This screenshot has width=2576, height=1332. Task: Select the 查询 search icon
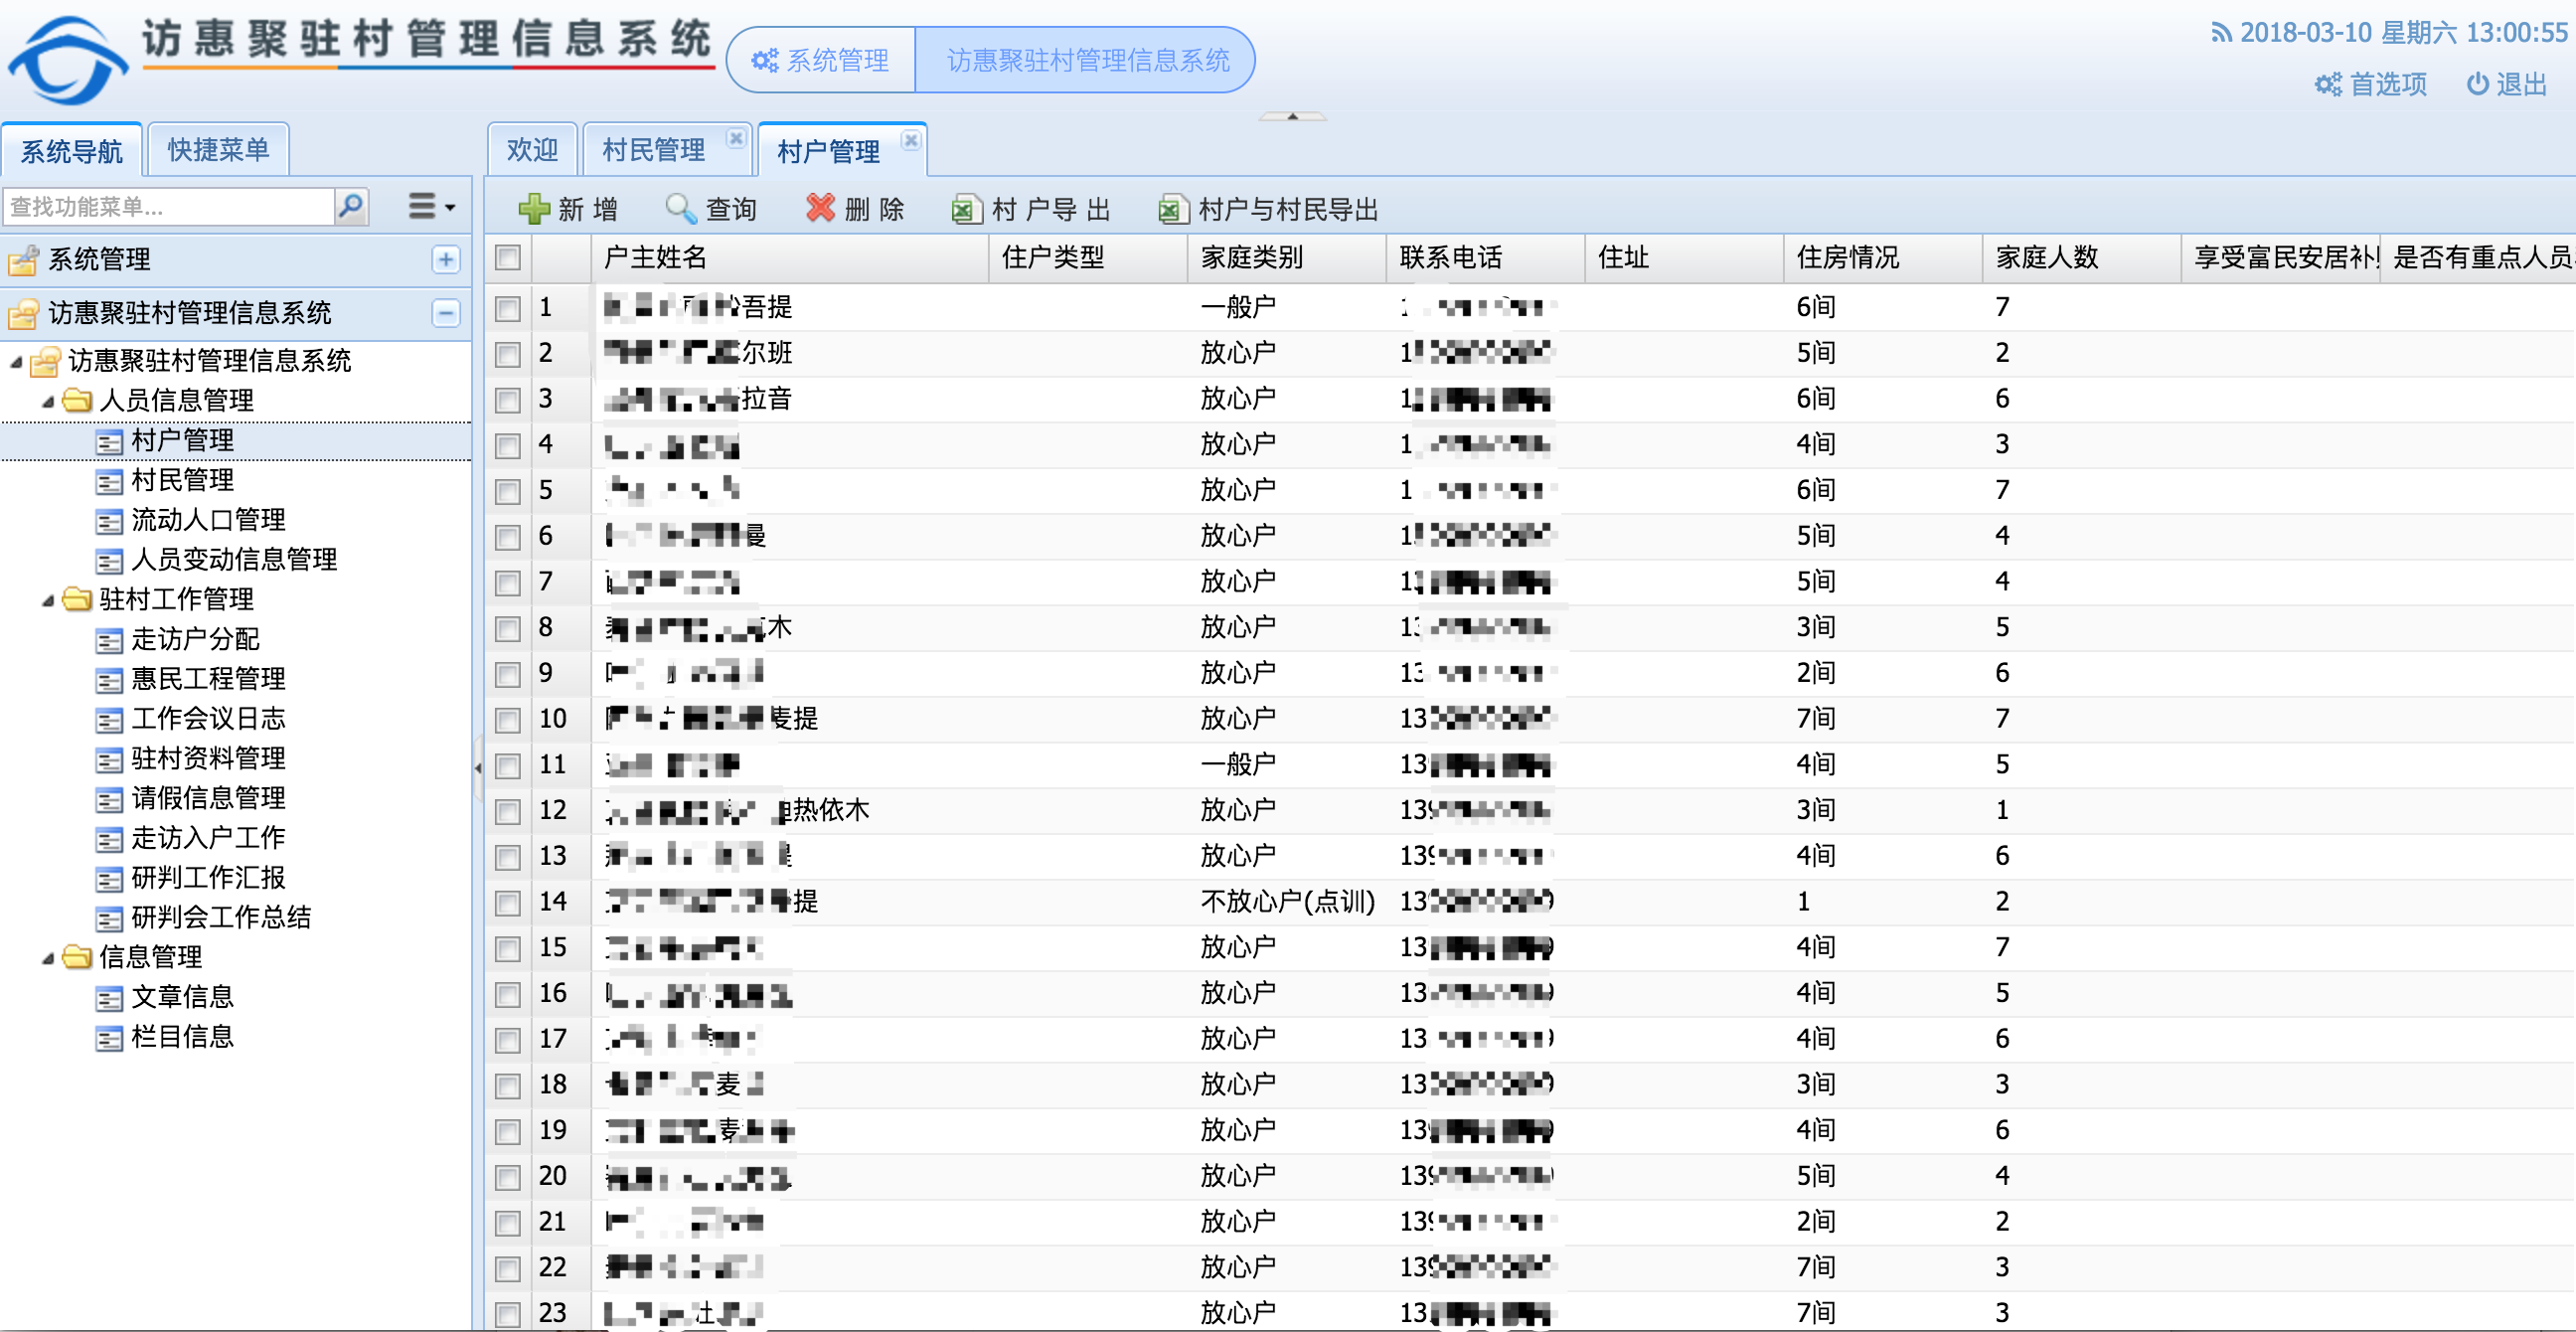pyautogui.click(x=682, y=208)
